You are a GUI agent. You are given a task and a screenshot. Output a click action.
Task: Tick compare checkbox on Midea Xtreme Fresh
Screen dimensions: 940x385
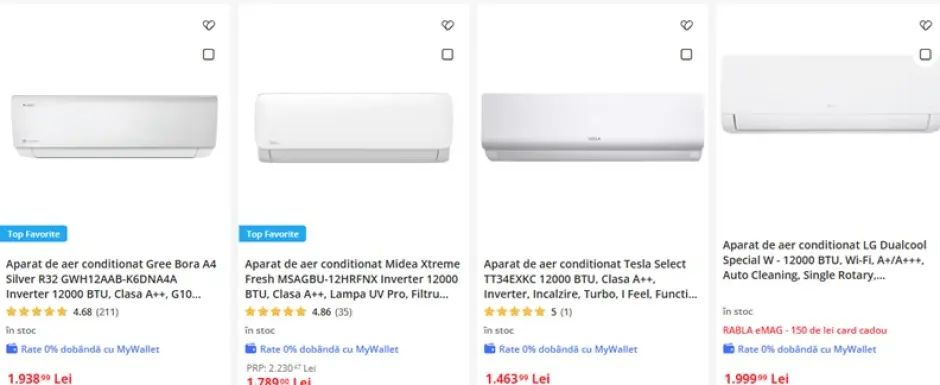(x=447, y=55)
